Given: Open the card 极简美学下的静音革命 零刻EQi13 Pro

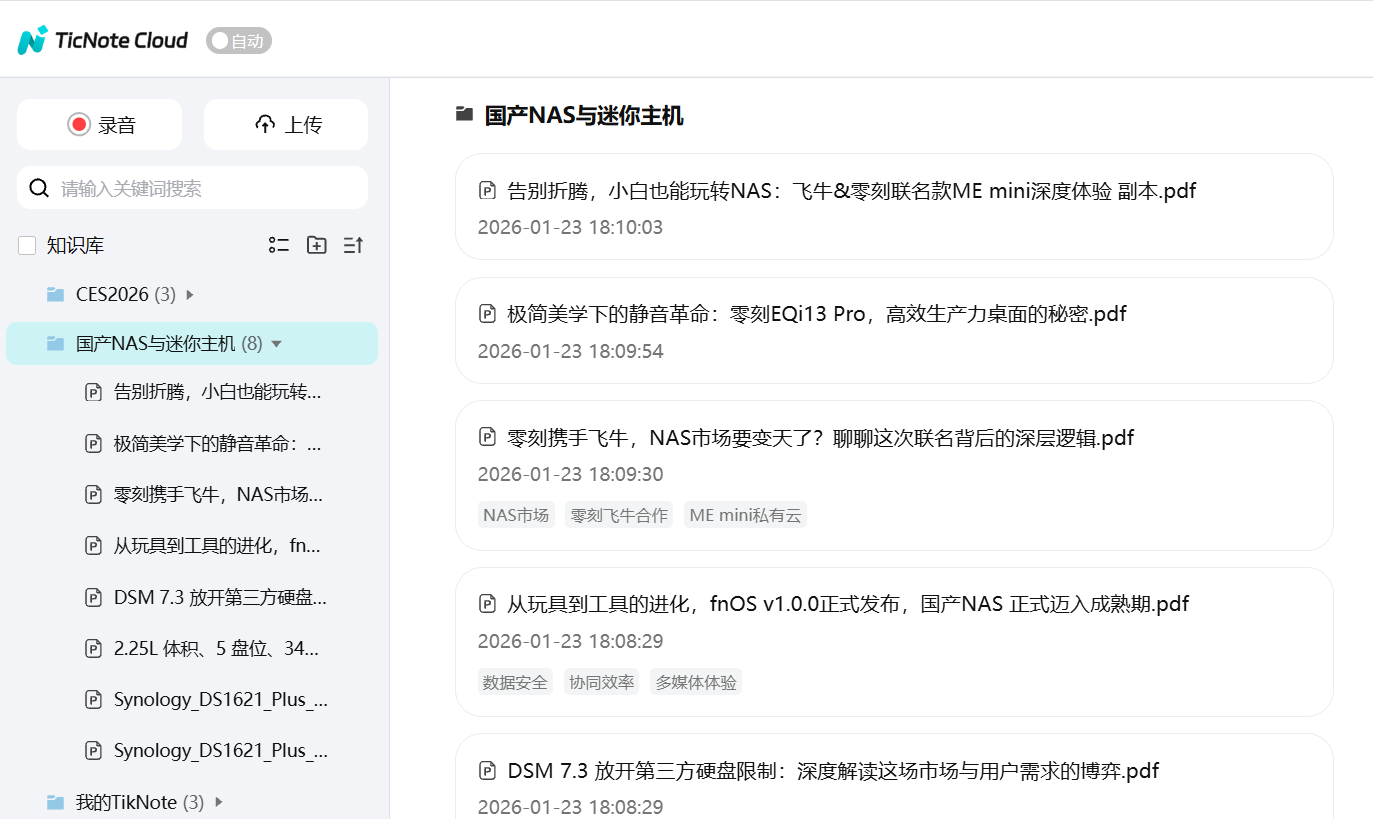Looking at the screenshot, I should [x=894, y=330].
